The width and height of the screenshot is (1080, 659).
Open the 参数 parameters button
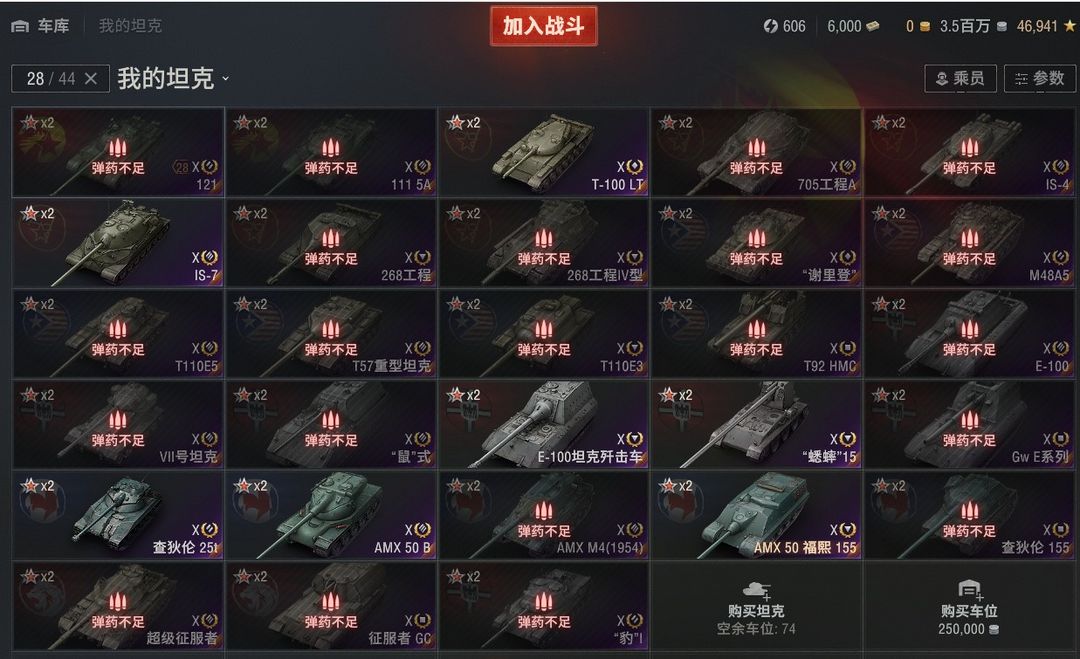1039,79
